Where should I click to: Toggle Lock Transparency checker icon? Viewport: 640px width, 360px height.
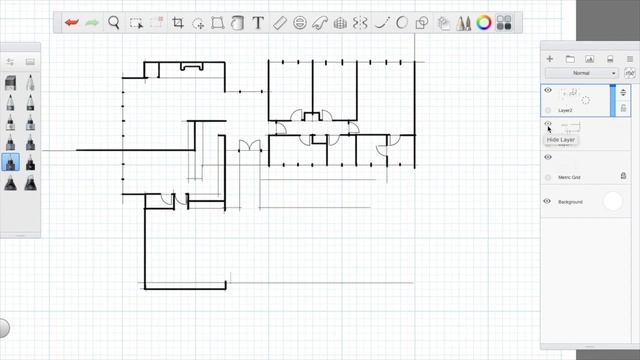point(629,73)
